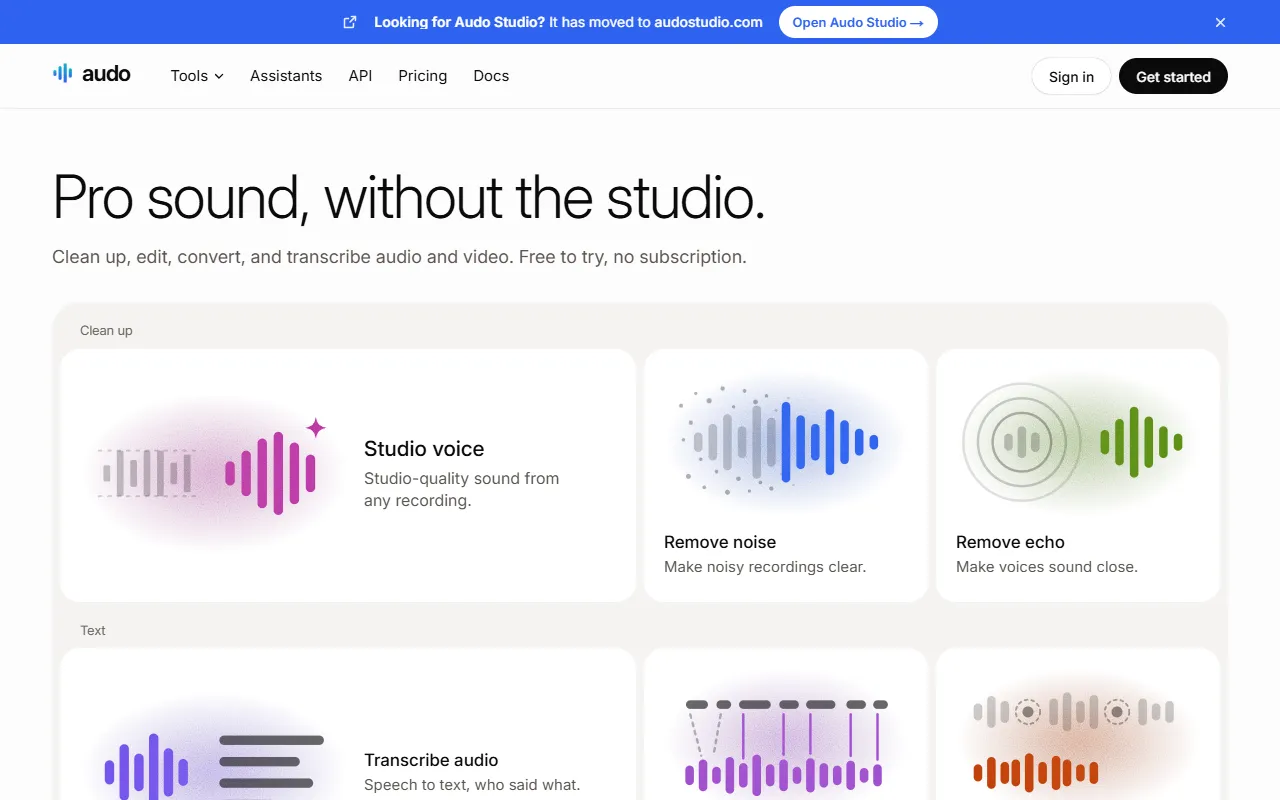Click 'Pro sound, without the studio.' headline

click(409, 197)
